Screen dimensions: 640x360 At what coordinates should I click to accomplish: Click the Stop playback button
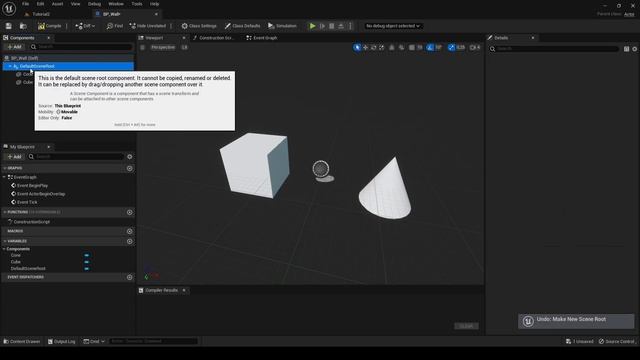click(331, 26)
